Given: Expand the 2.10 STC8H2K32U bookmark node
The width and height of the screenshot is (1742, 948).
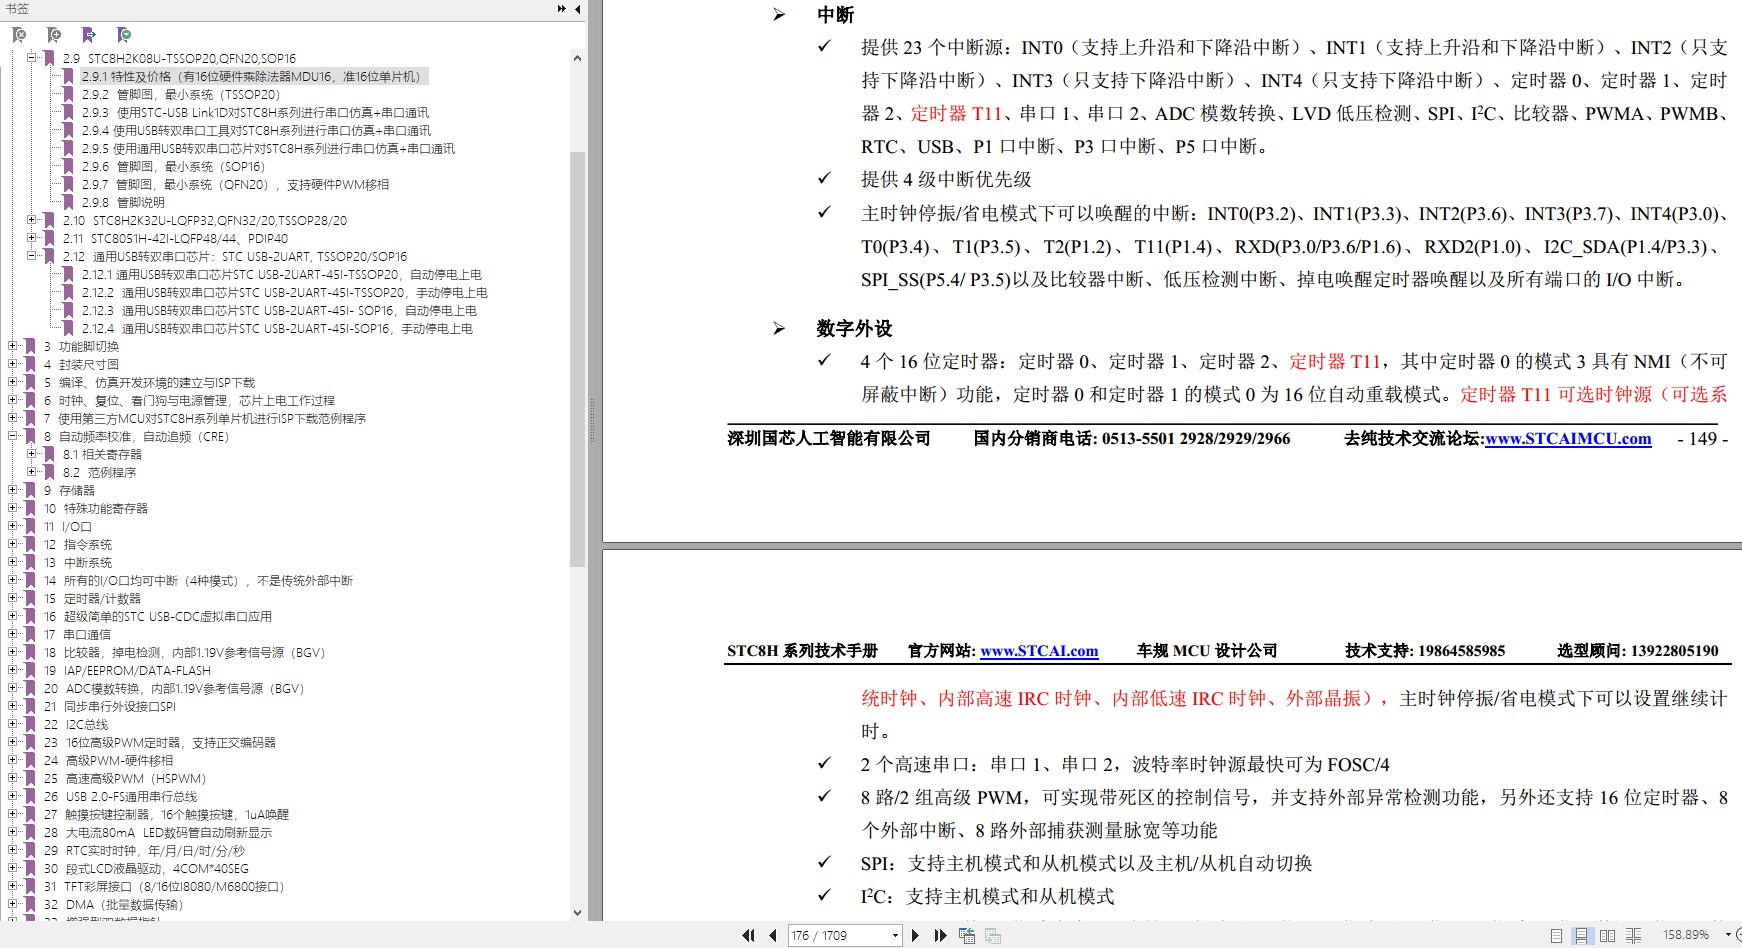Looking at the screenshot, I should (32, 220).
